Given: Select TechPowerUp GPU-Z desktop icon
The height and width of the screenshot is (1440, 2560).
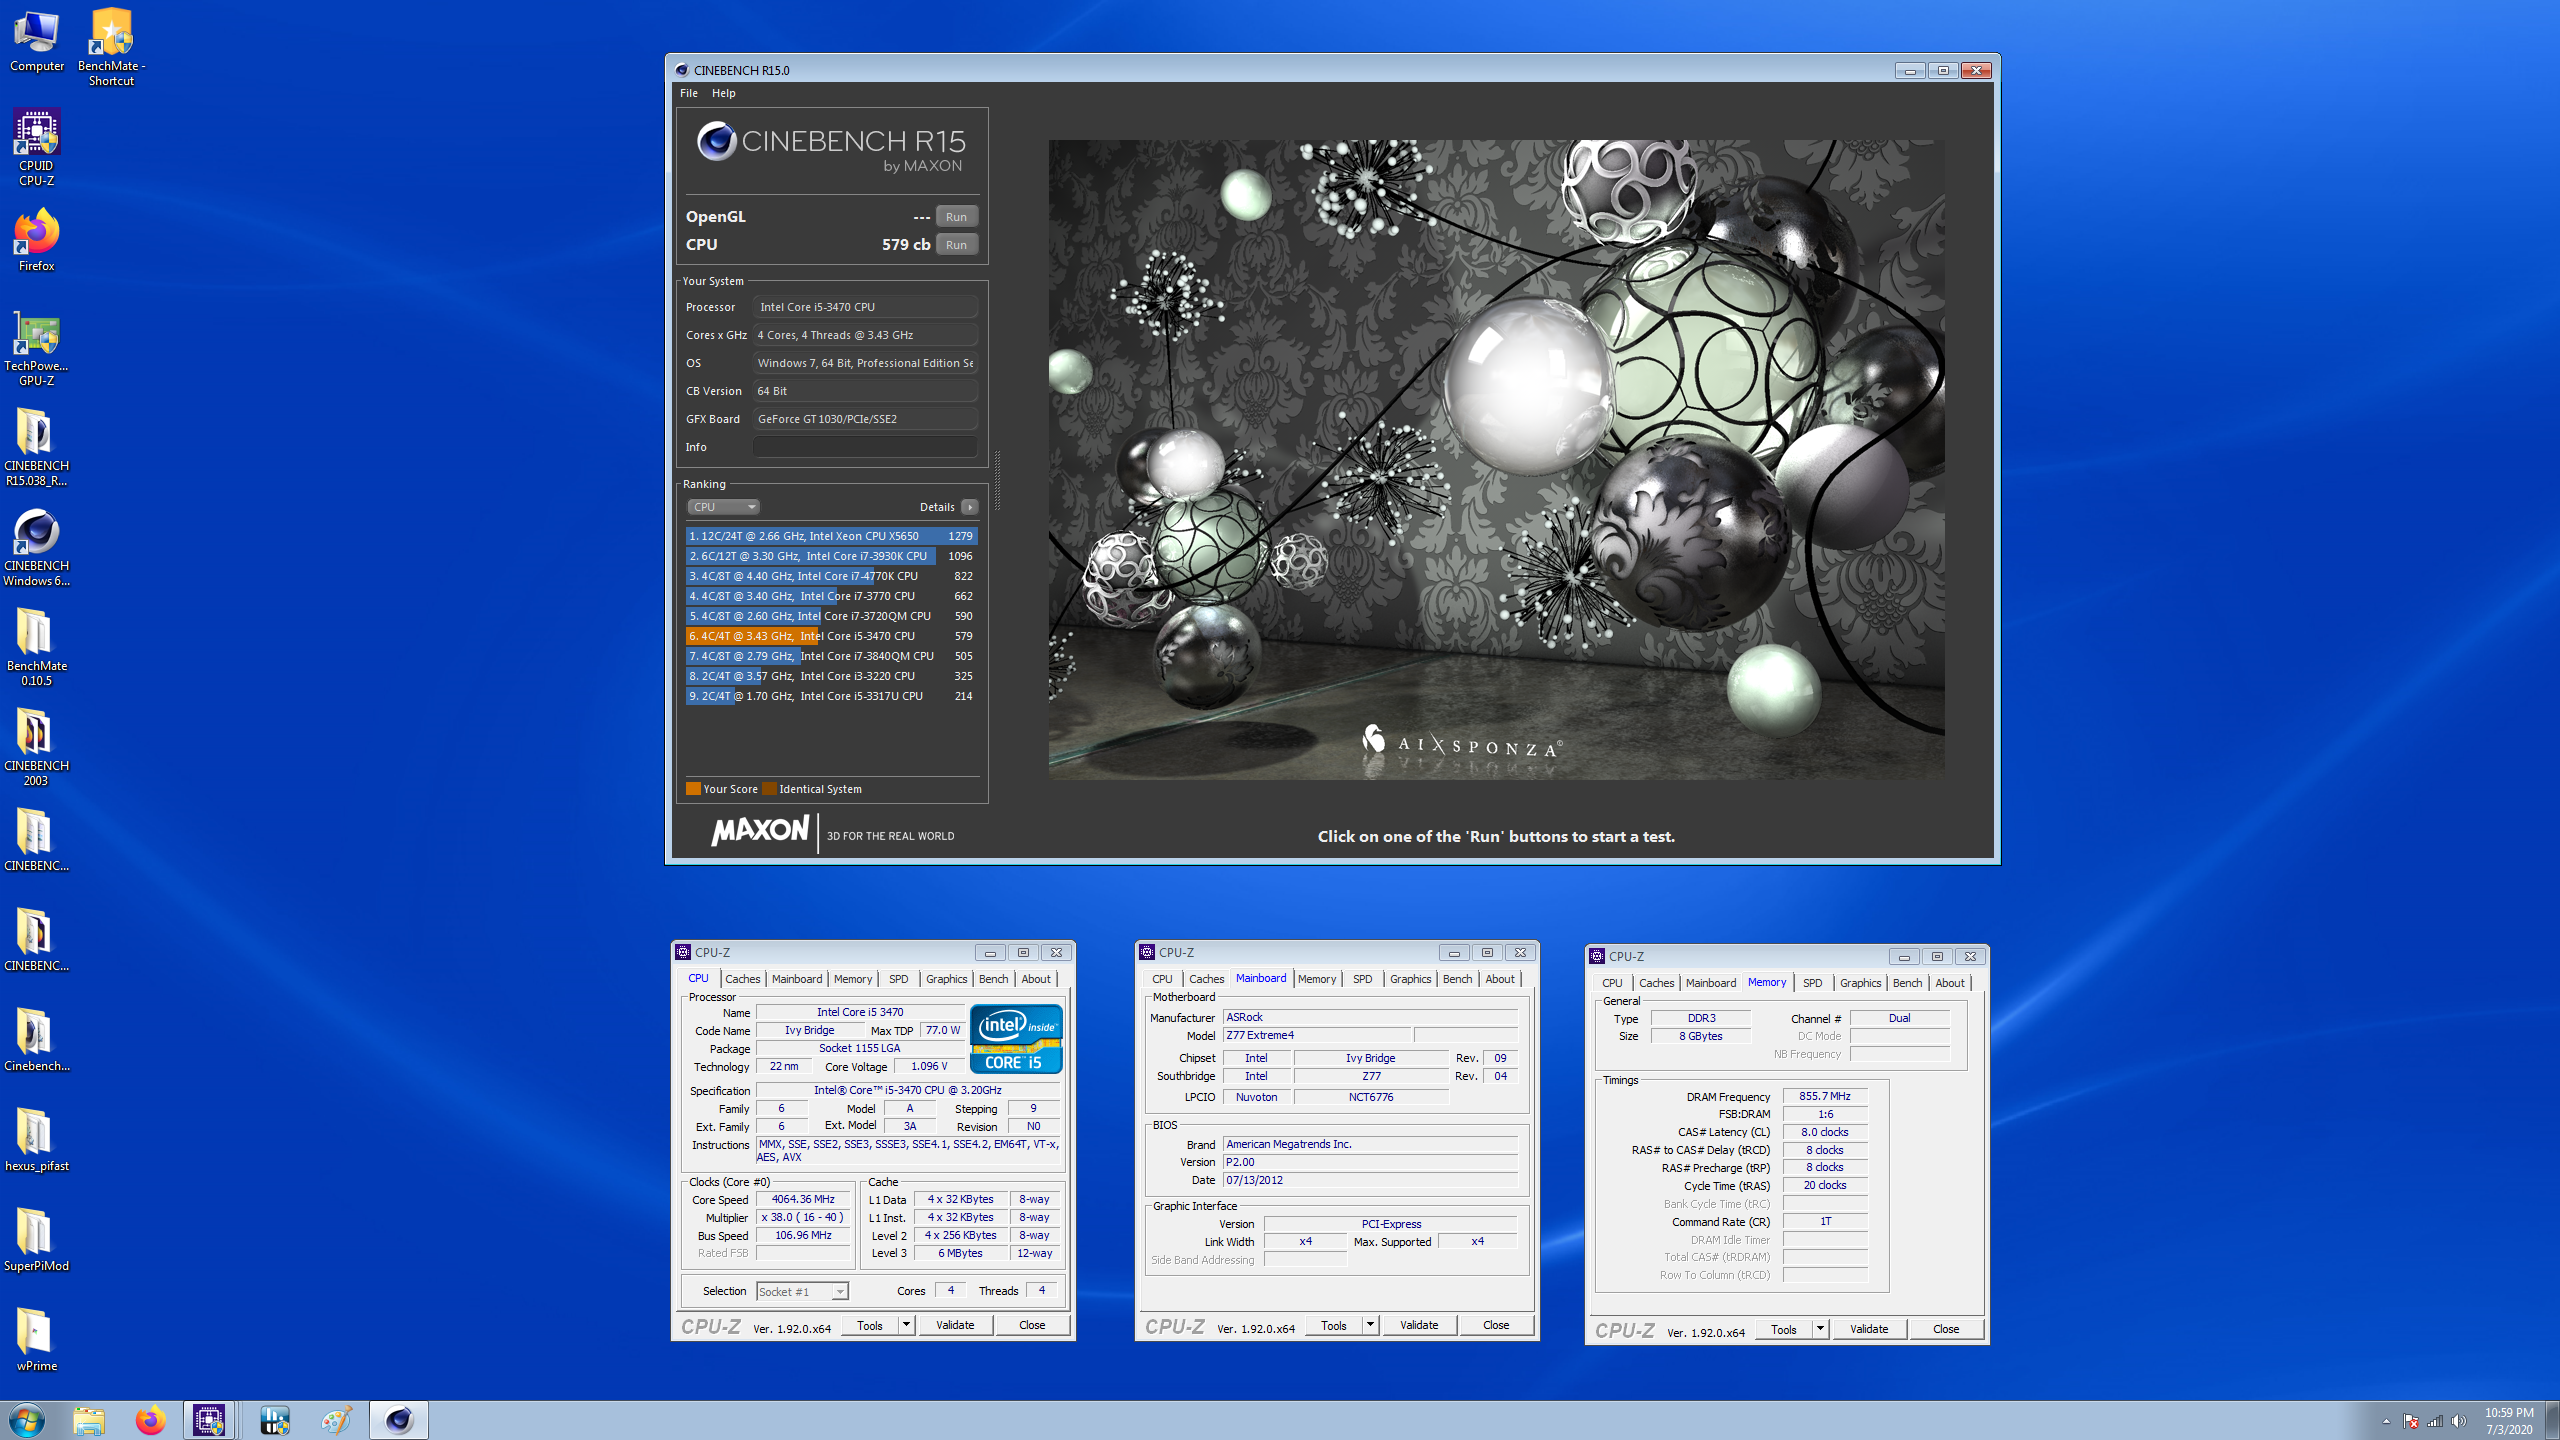Looking at the screenshot, I should 37,348.
